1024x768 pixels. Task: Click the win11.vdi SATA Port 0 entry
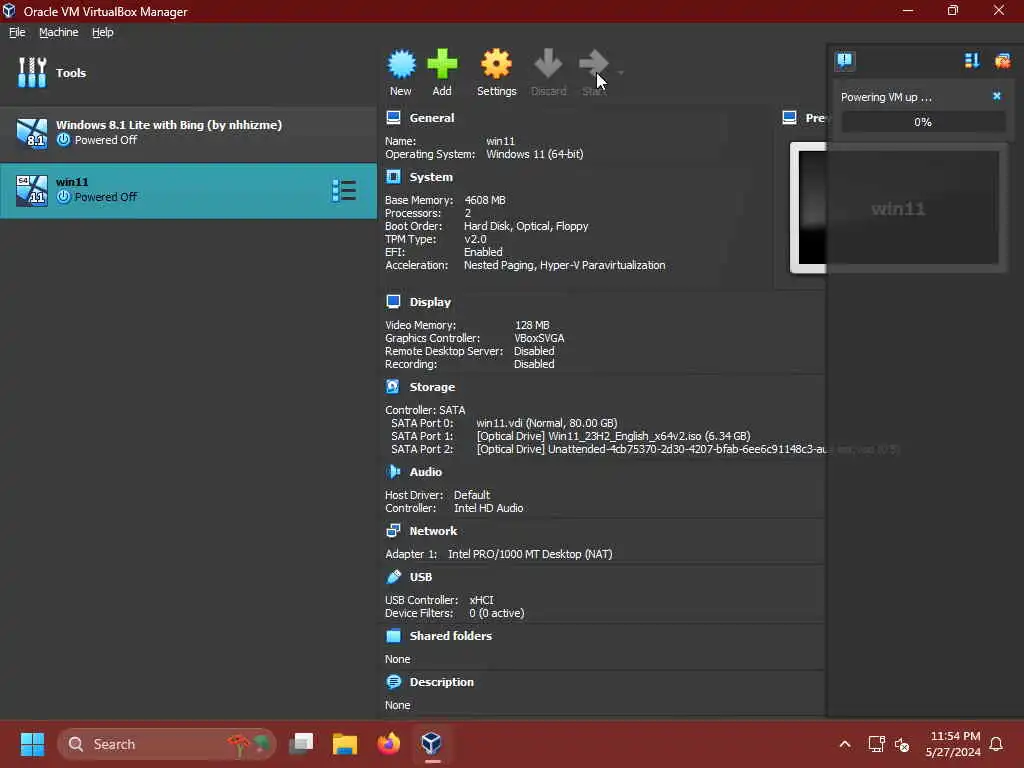point(547,423)
